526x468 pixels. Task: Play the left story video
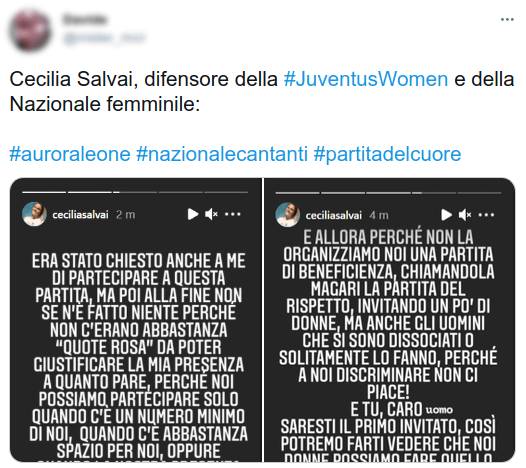(x=193, y=214)
